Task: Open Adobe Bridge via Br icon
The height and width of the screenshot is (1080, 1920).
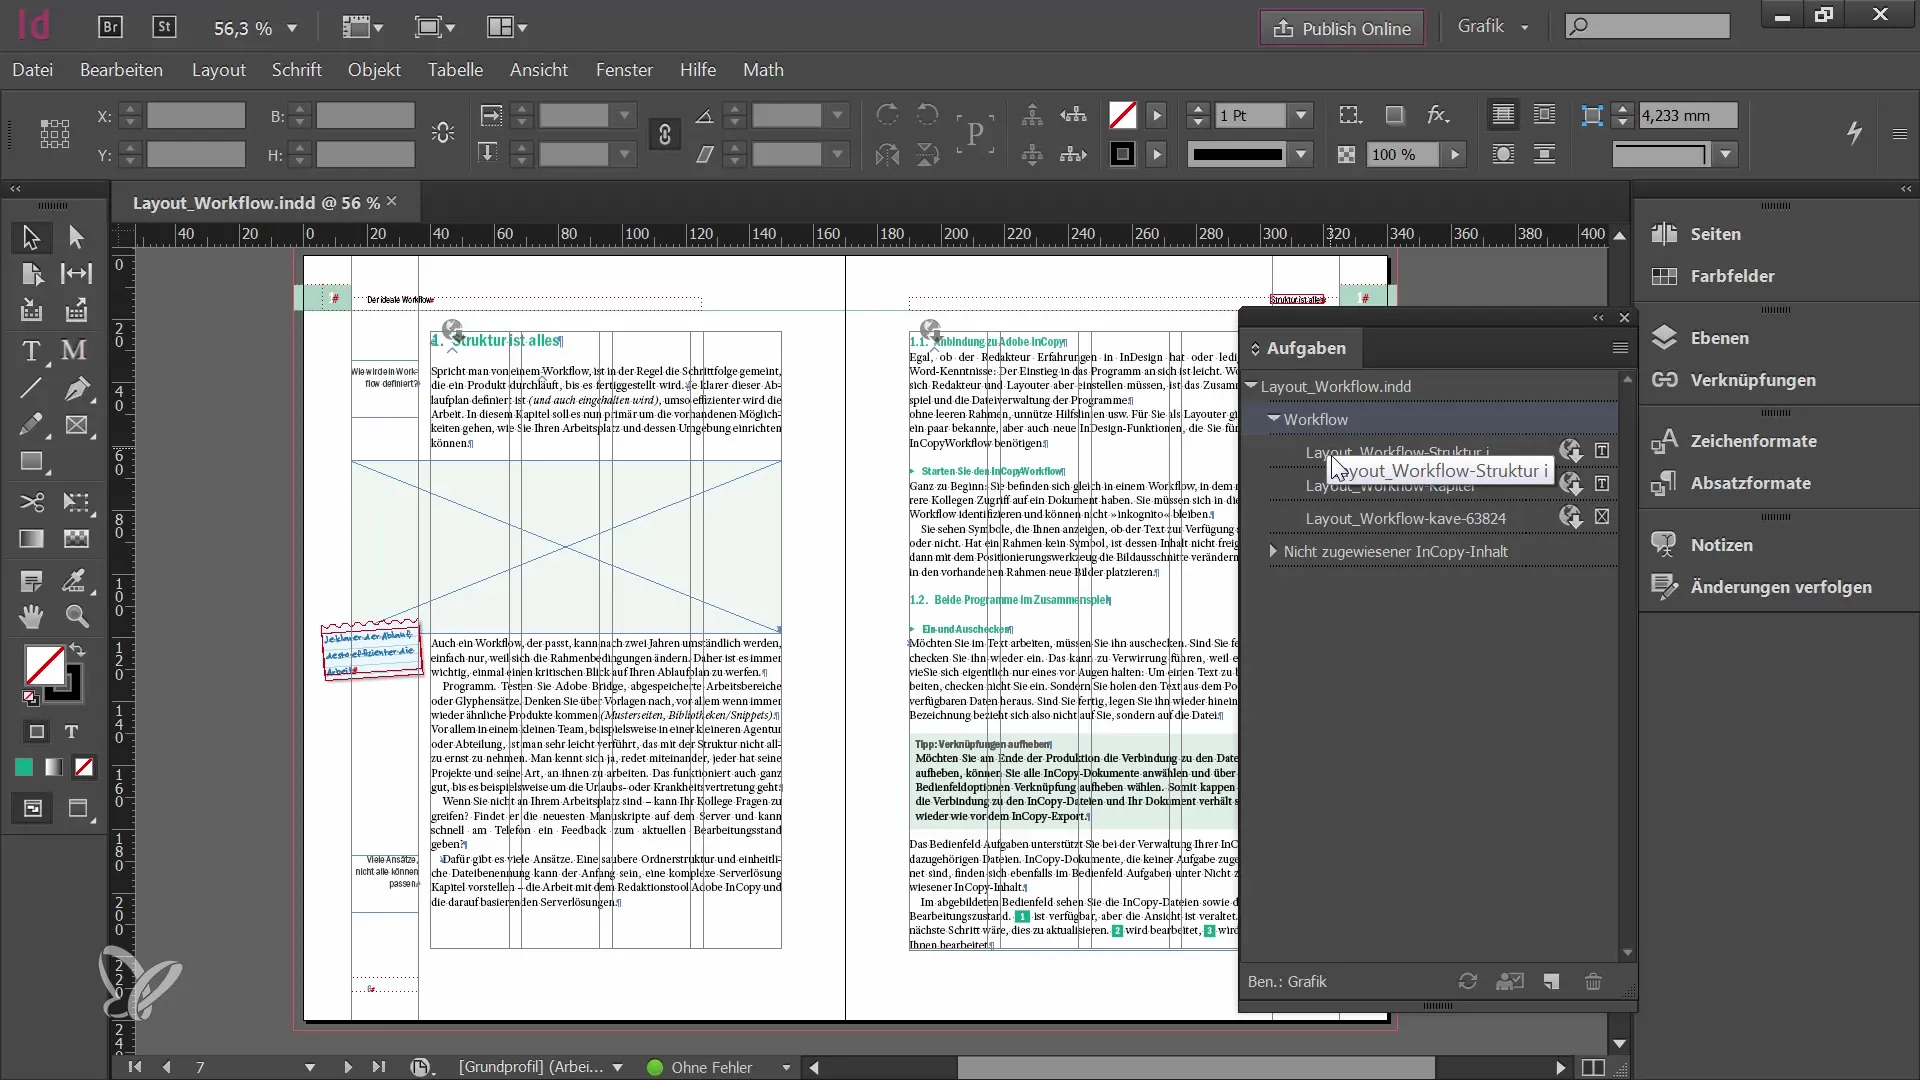Action: point(110,28)
